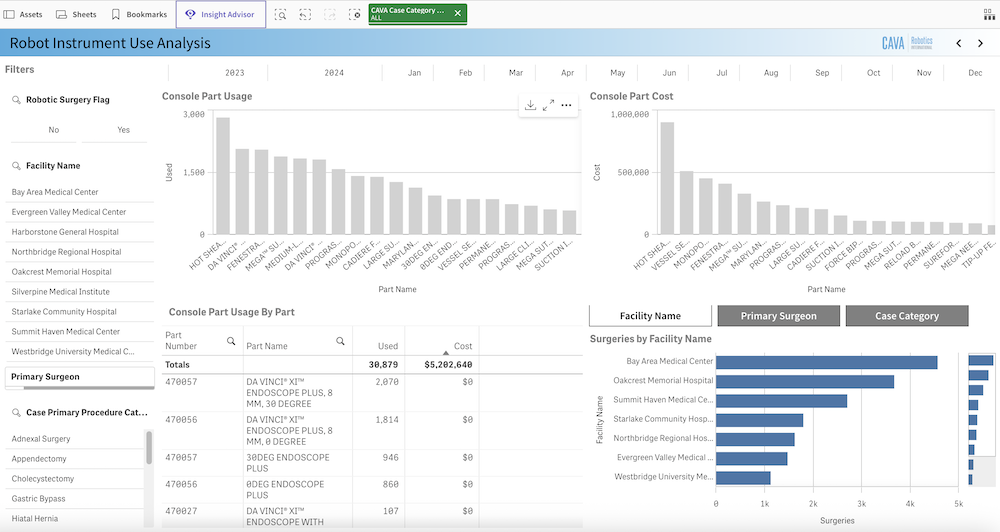Open Insight Advisor

click(221, 15)
